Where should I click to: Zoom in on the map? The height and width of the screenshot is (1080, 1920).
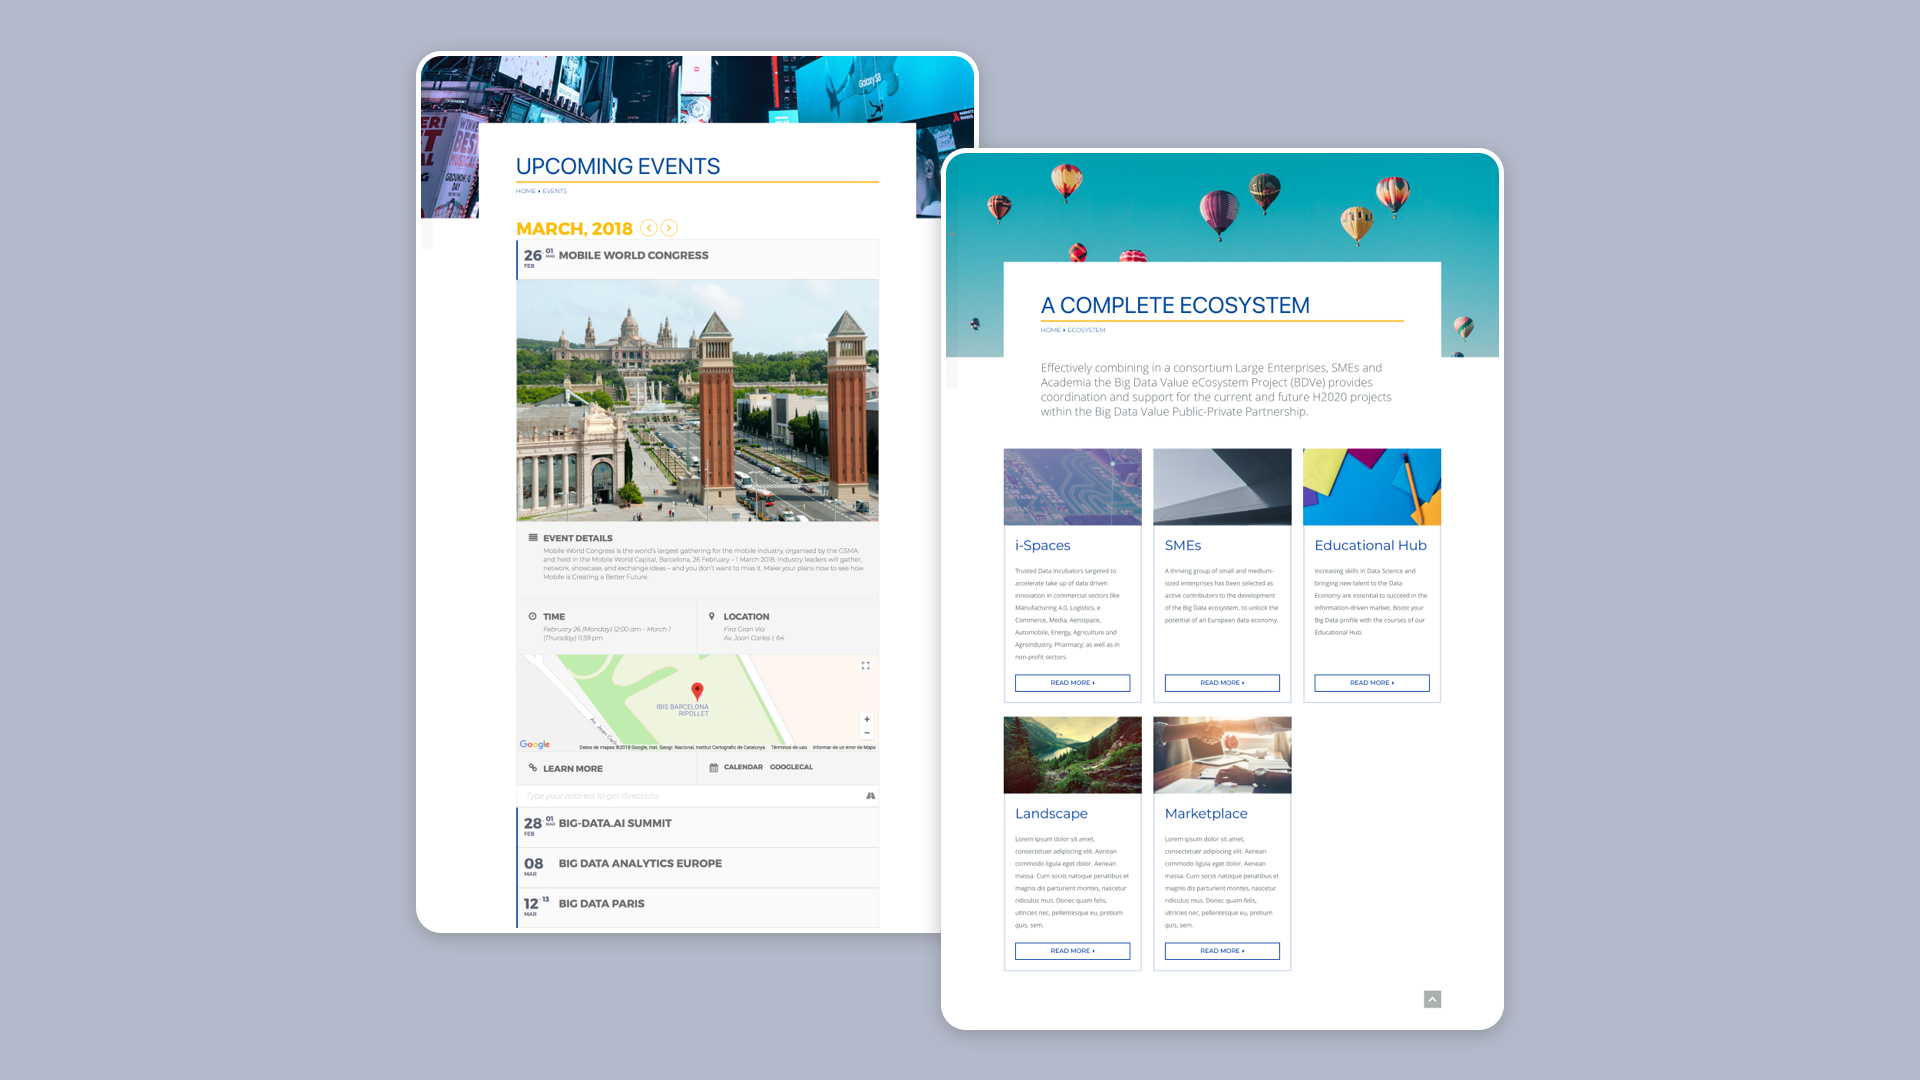click(x=867, y=719)
